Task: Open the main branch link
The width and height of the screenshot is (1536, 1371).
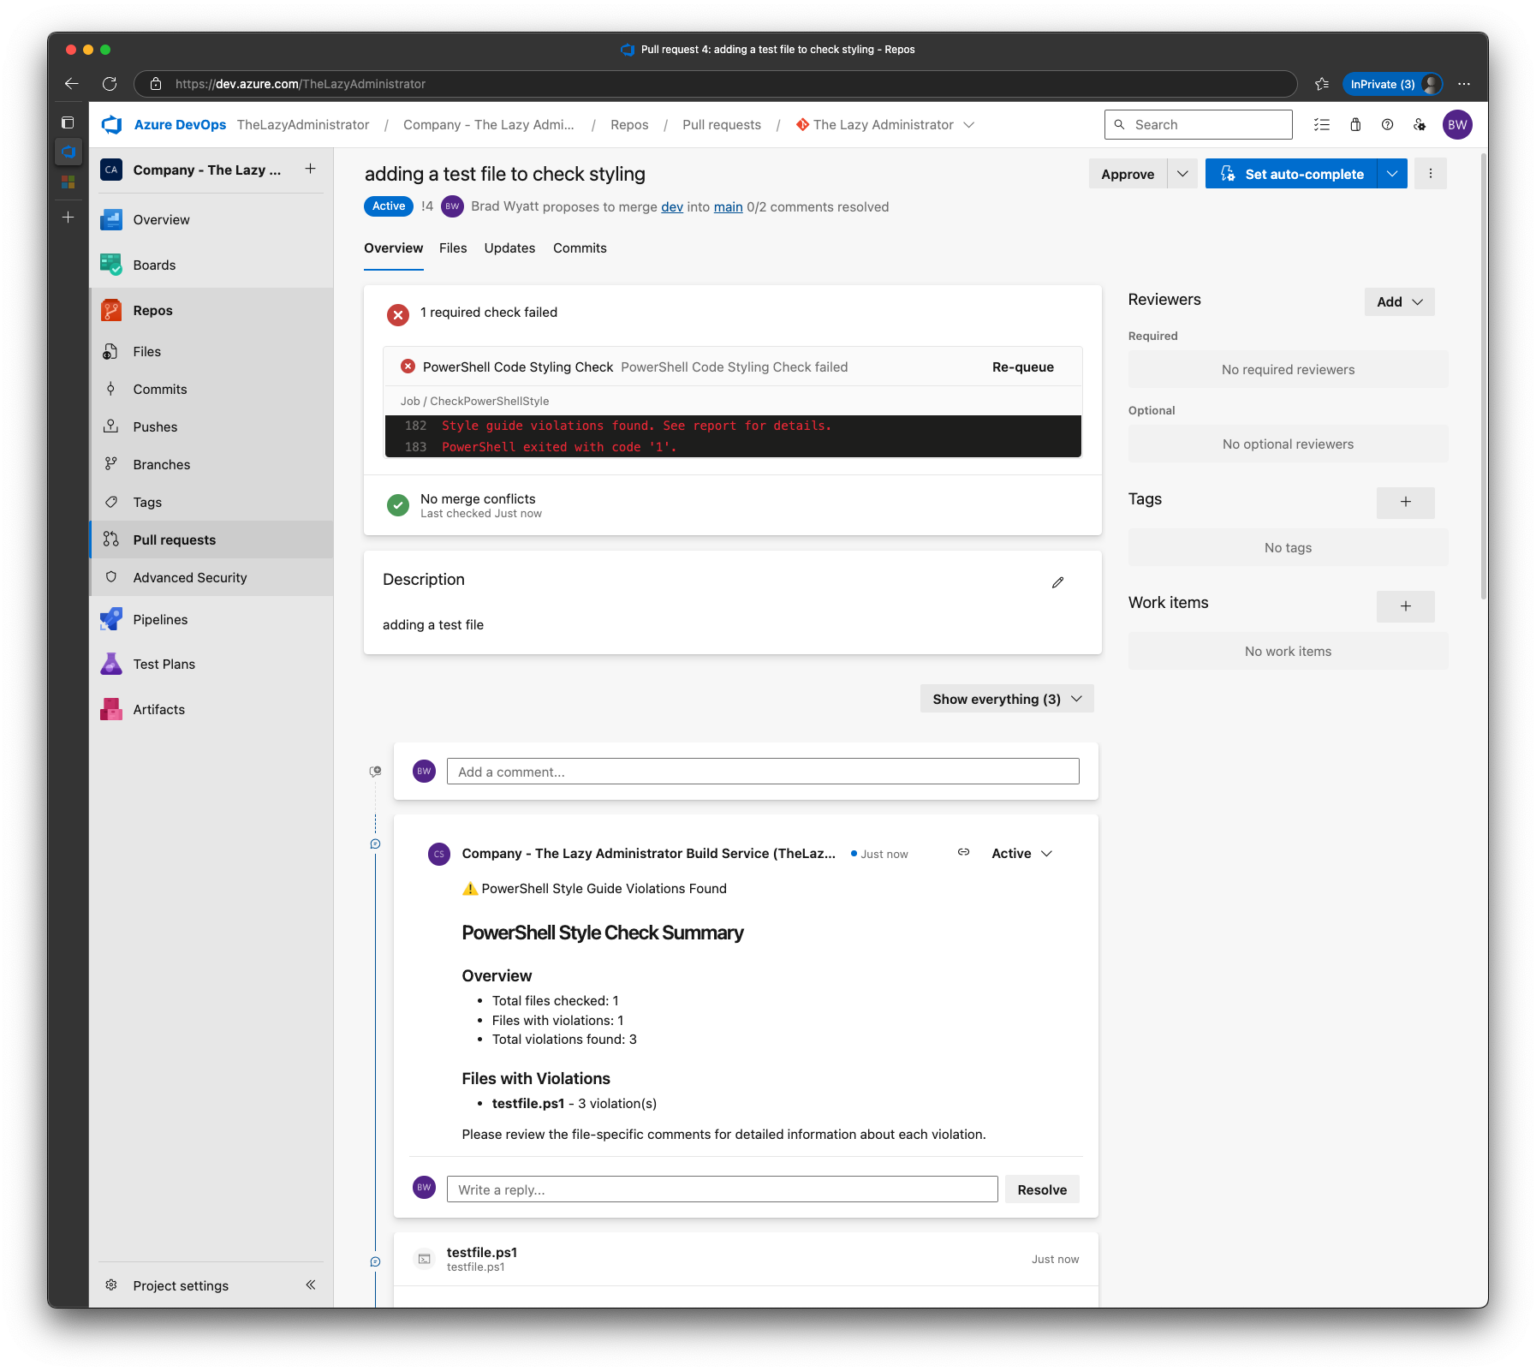Action: 728,207
